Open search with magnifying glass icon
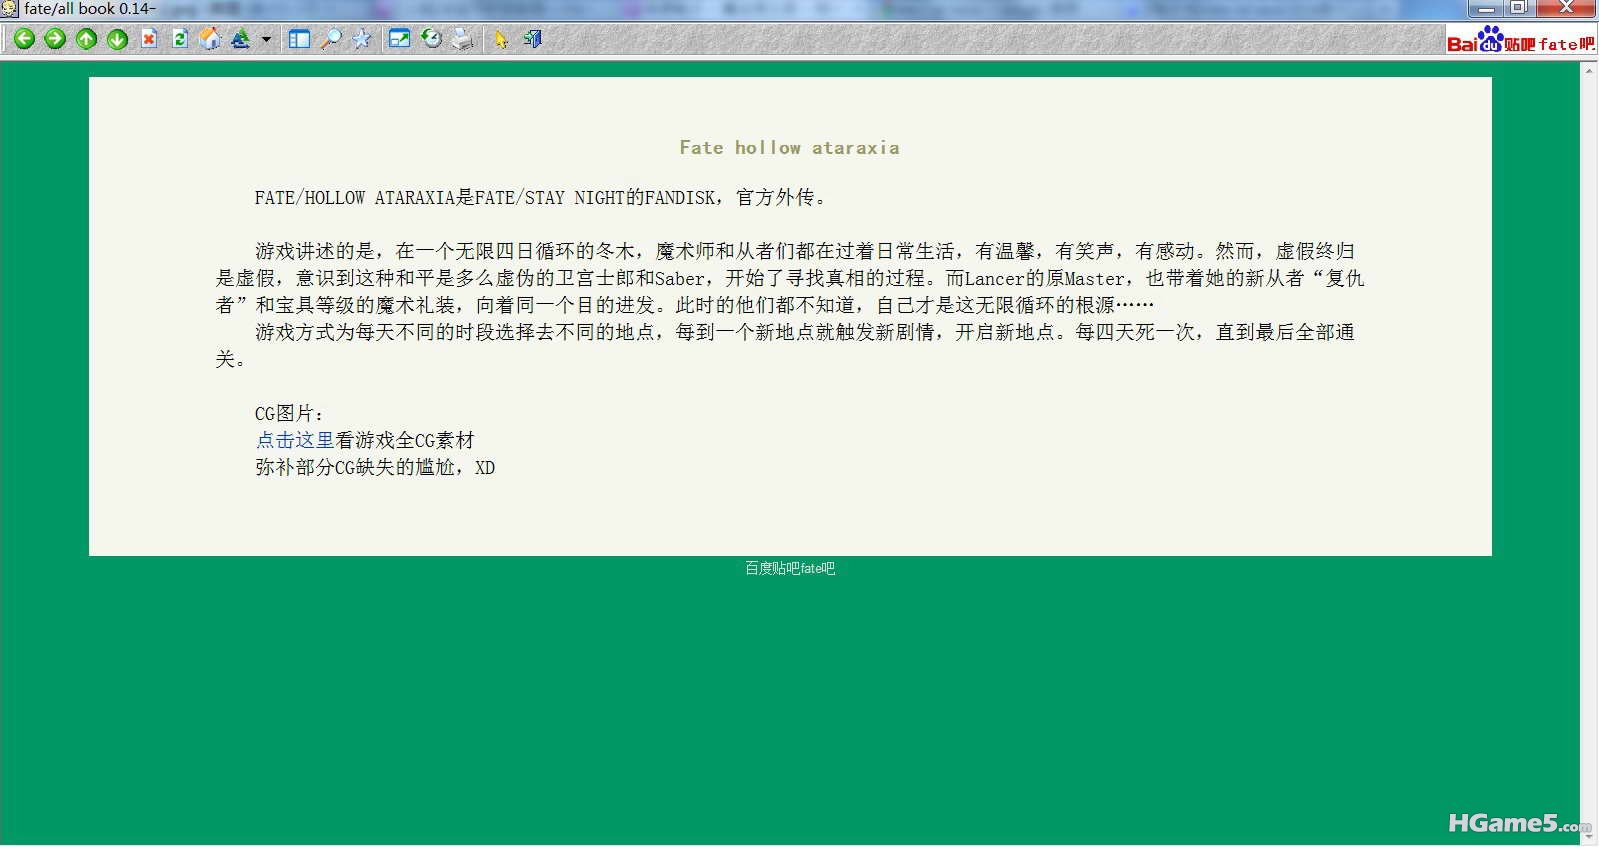 331,39
